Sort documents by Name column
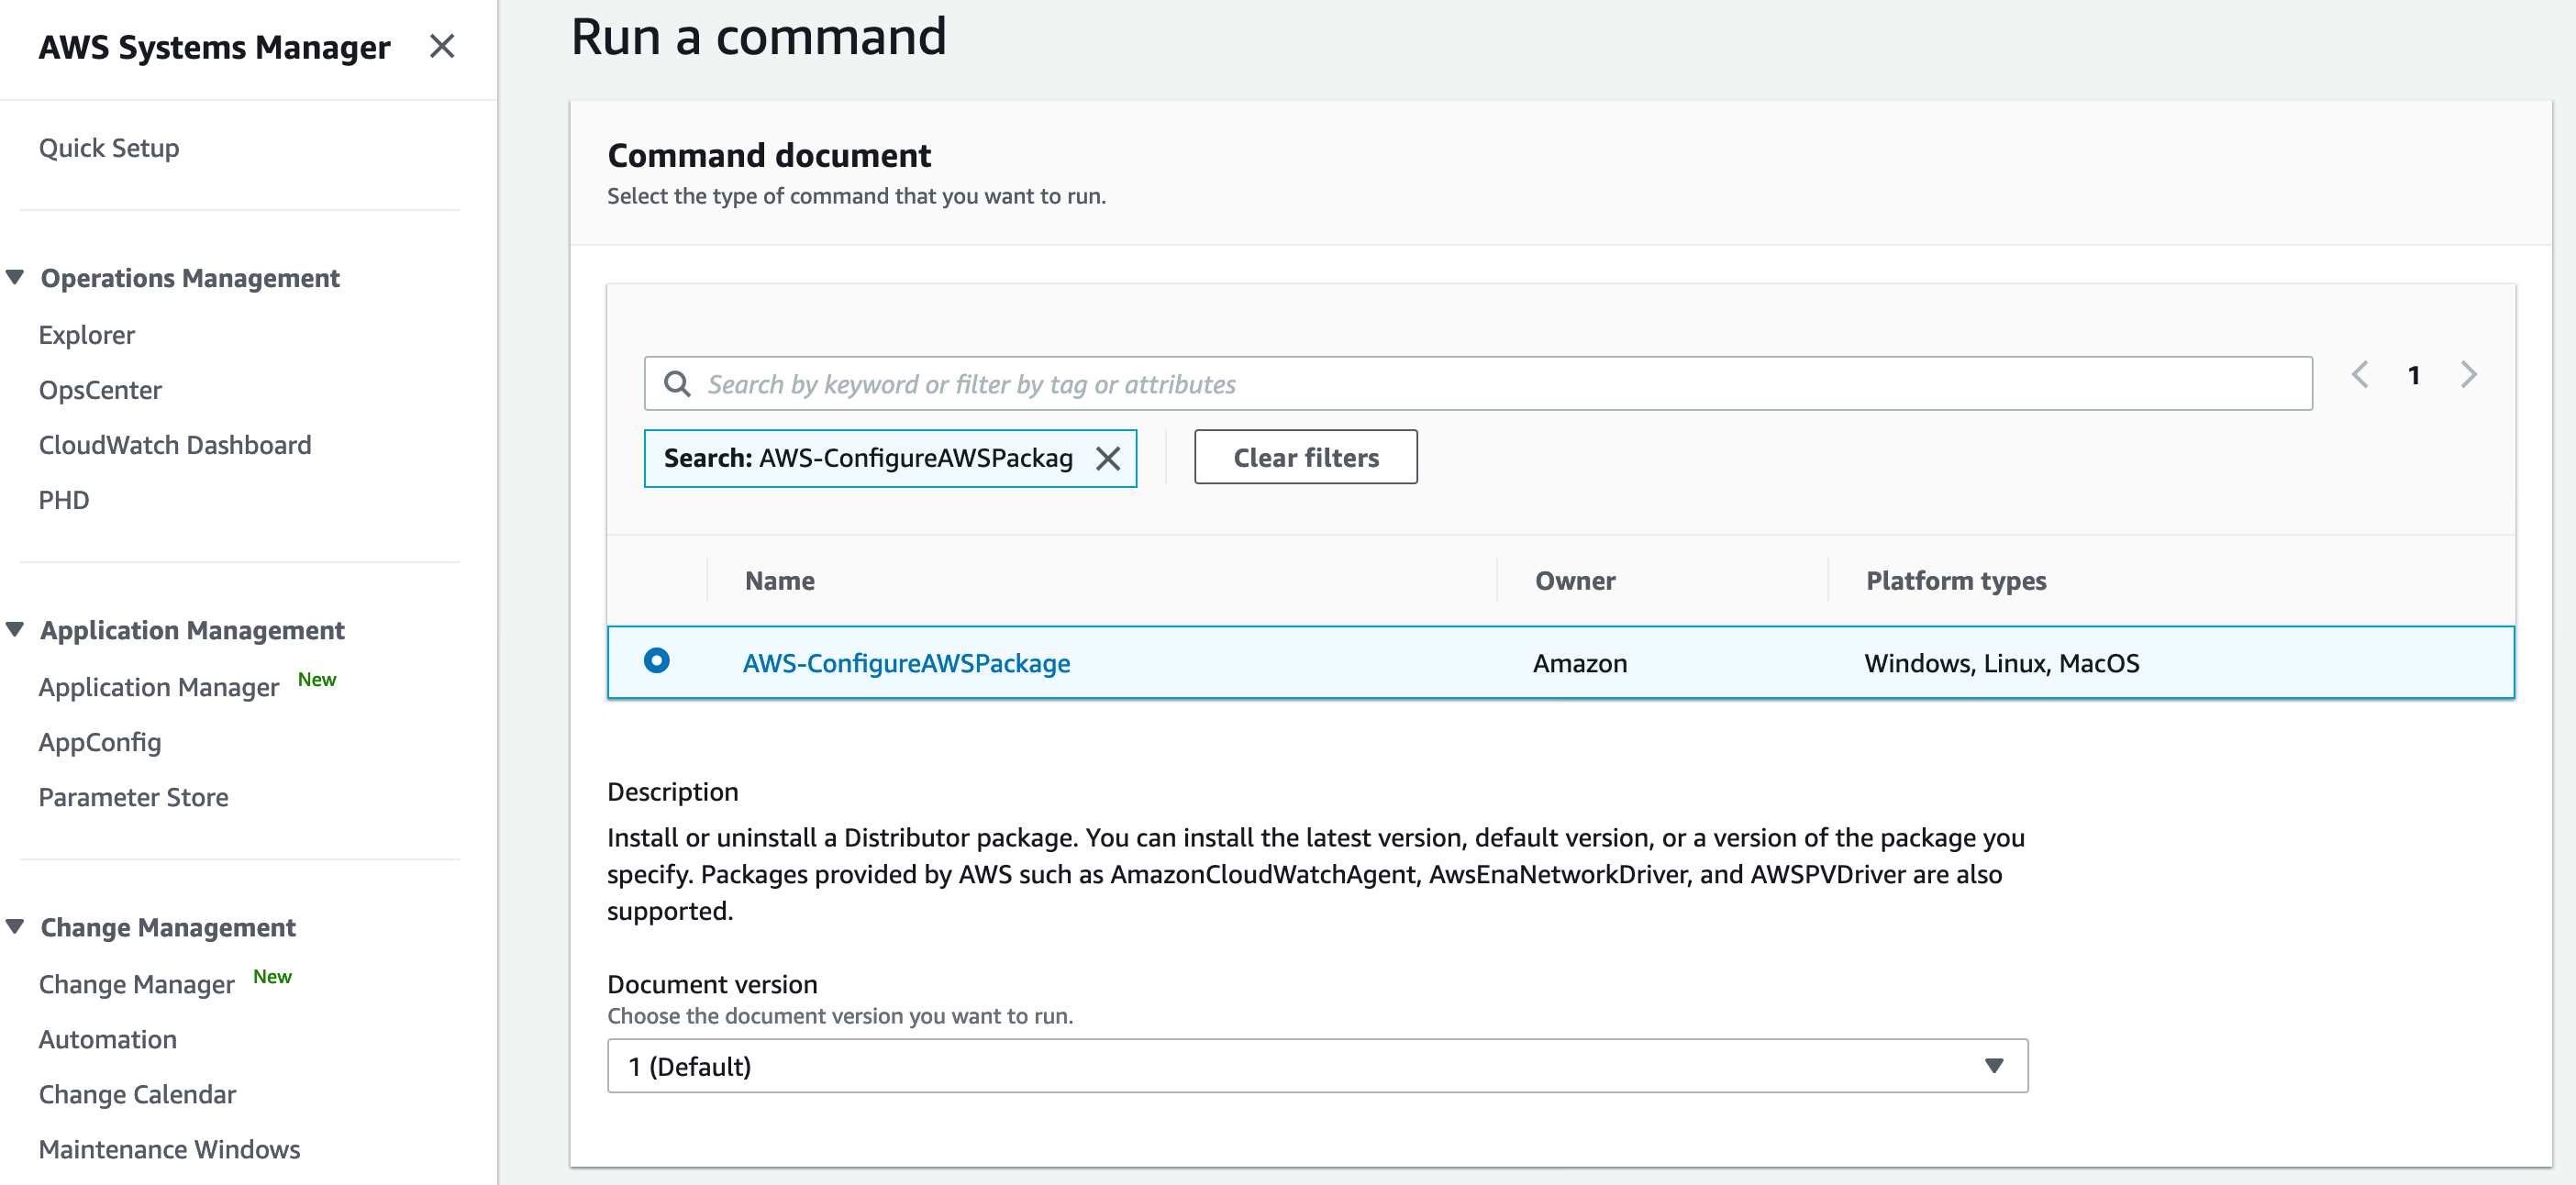This screenshot has height=1185, width=2576. [780, 581]
